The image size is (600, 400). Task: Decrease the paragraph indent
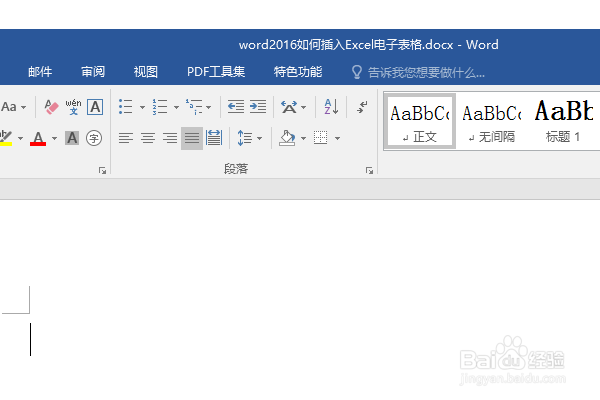tap(236, 107)
